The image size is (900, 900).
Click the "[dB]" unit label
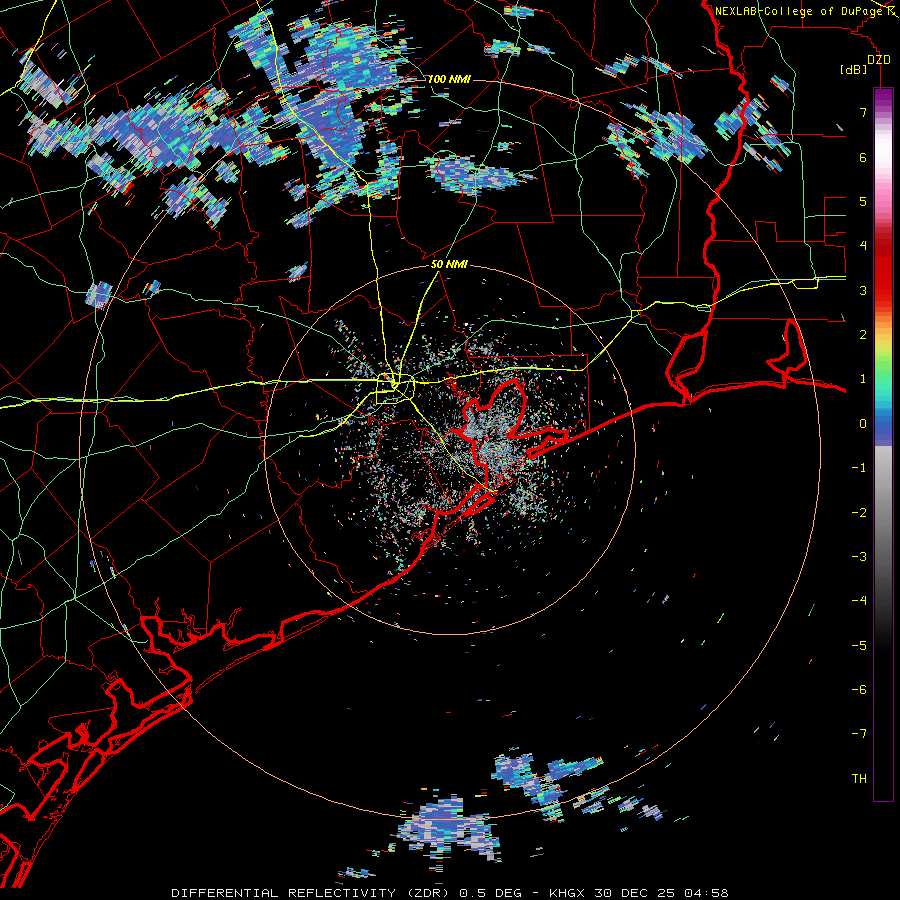pyautogui.click(x=854, y=70)
